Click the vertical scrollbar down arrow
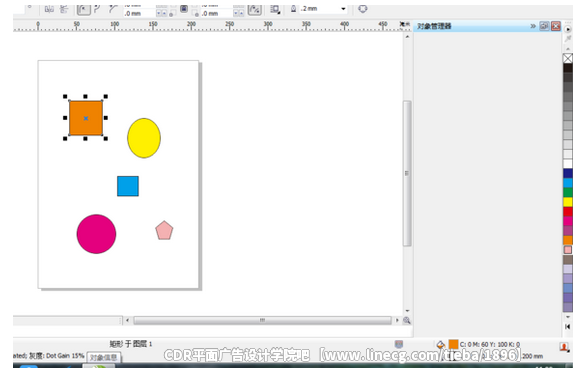Viewport: 579px width, 374px height. (x=407, y=311)
